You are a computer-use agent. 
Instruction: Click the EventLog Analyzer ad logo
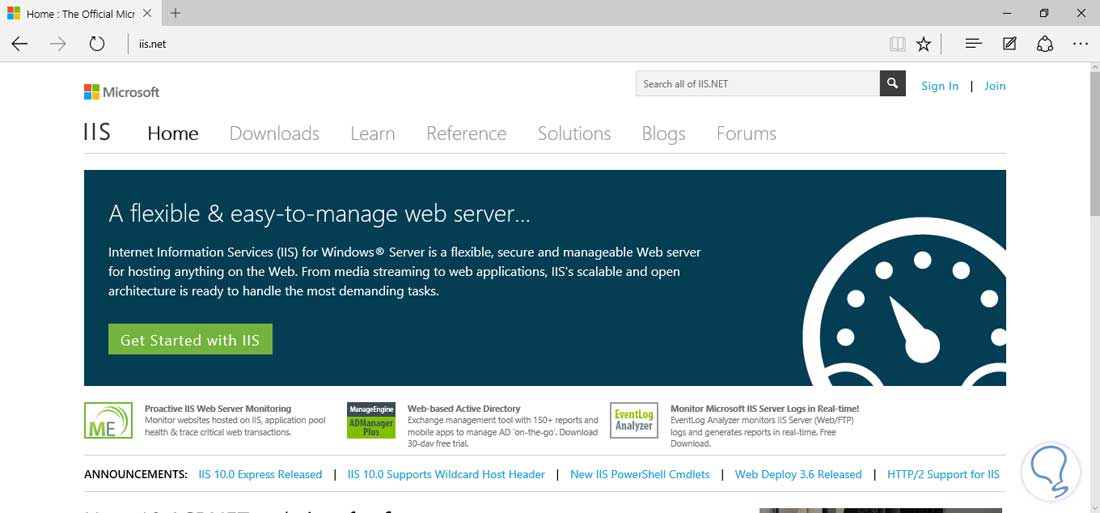point(634,420)
